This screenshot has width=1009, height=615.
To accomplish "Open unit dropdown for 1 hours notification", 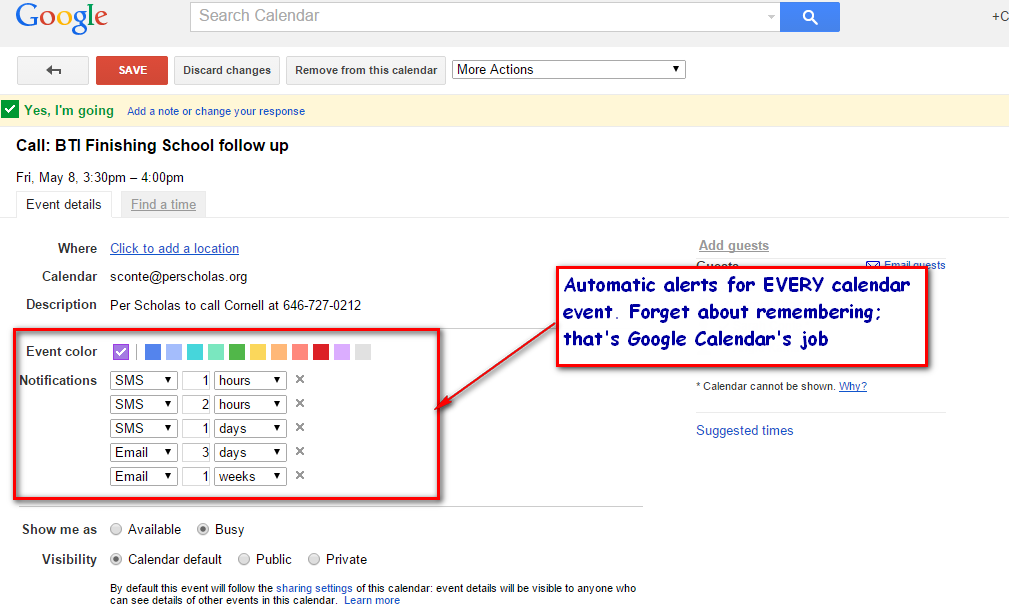I will (x=250, y=380).
